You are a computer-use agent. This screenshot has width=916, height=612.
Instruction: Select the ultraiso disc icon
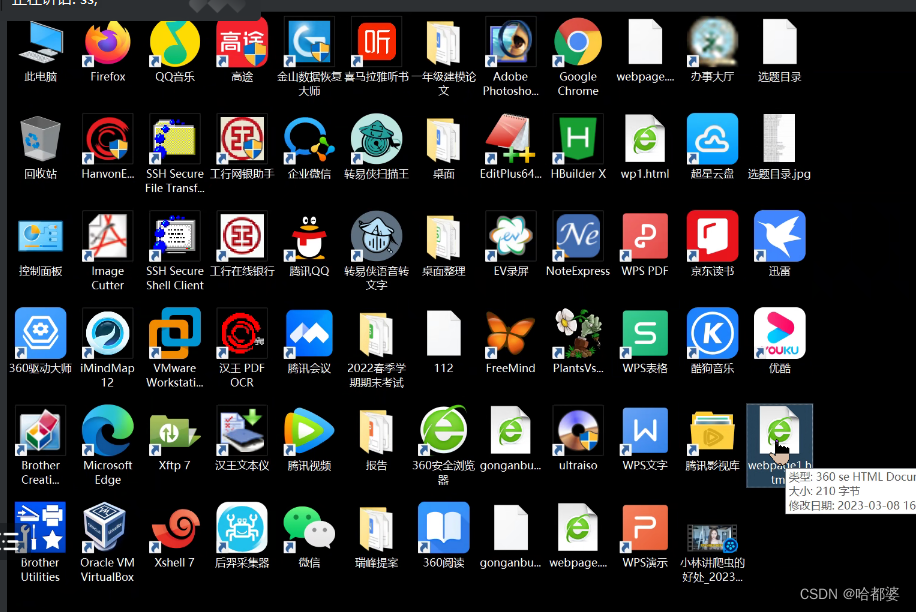[x=578, y=430]
